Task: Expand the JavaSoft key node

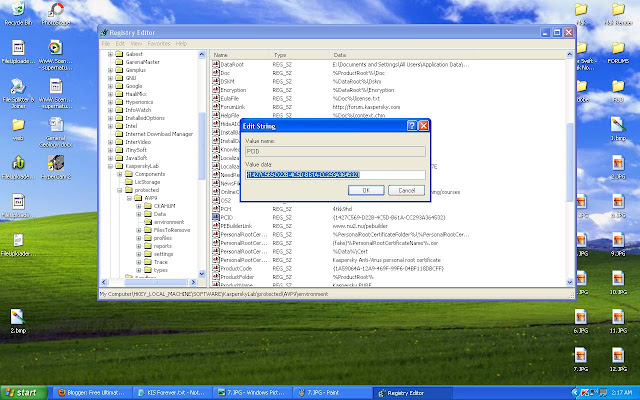Action: (110, 158)
